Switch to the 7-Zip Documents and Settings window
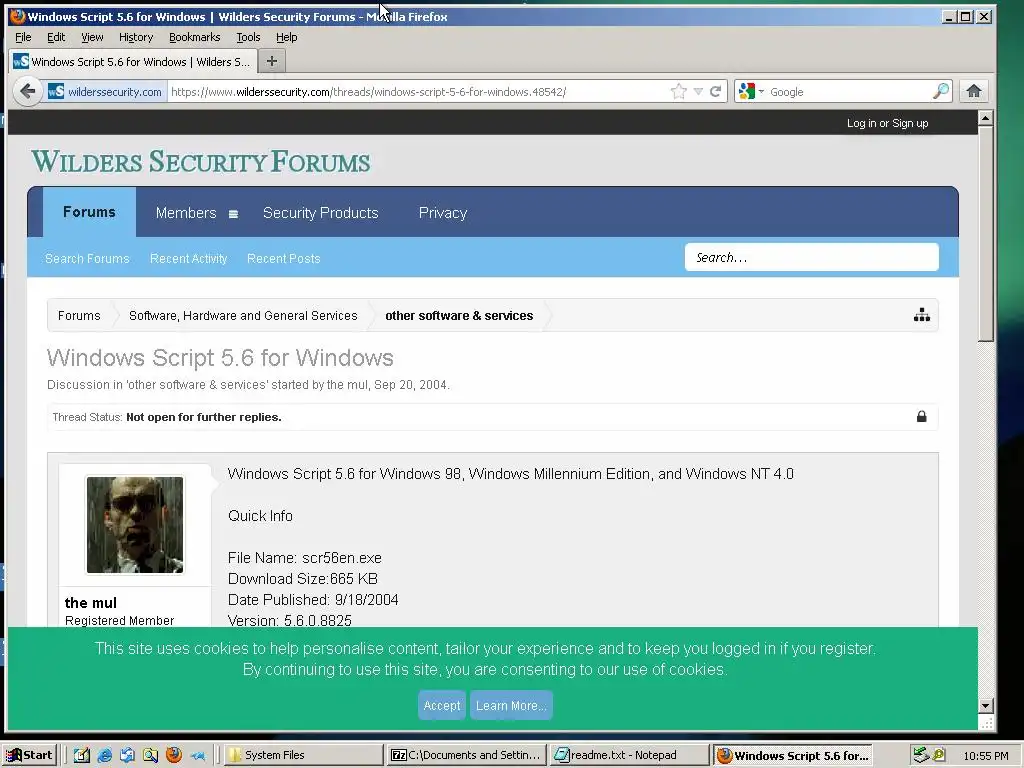The width and height of the screenshot is (1024, 768). [x=466, y=755]
